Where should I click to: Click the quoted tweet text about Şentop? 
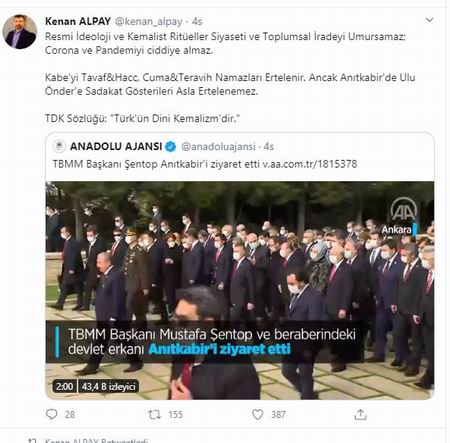click(x=205, y=164)
